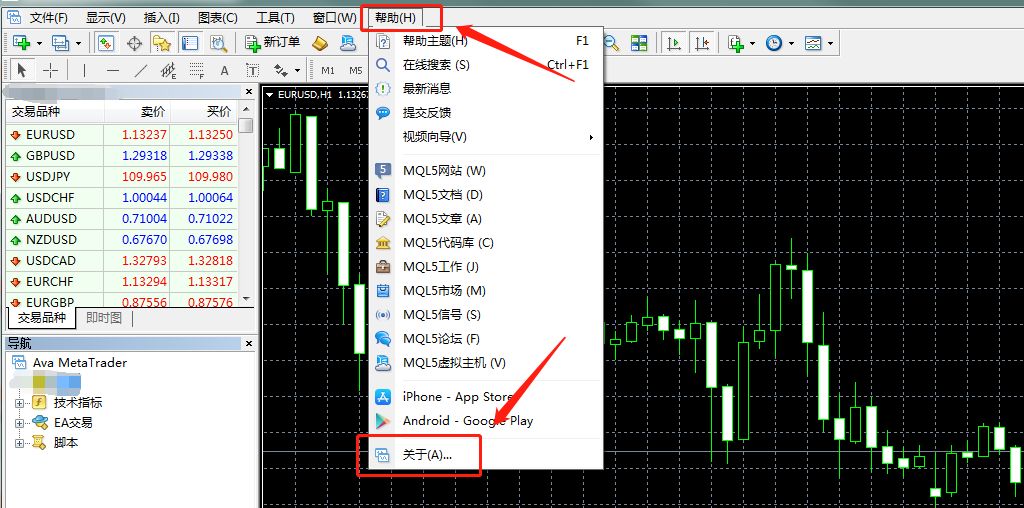Select the Trendline drawing tool

coord(140,70)
